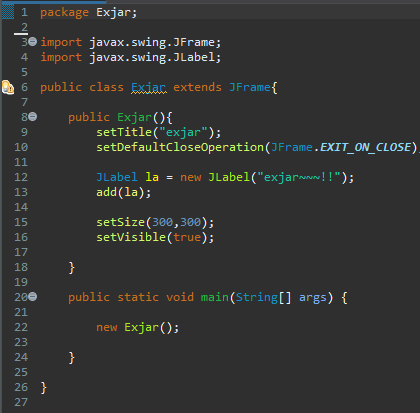Collapse the import block fold on line 3
Screen dimensions: 420x413
32,42
